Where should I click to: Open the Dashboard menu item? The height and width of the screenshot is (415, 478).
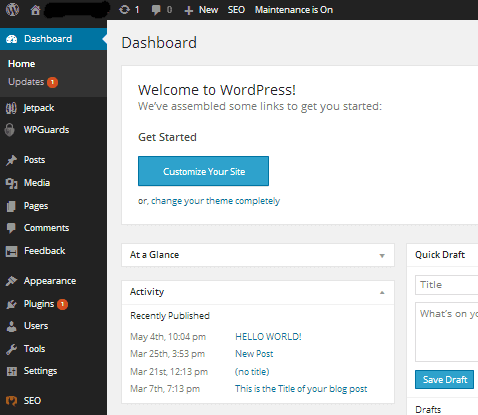click(x=53, y=39)
